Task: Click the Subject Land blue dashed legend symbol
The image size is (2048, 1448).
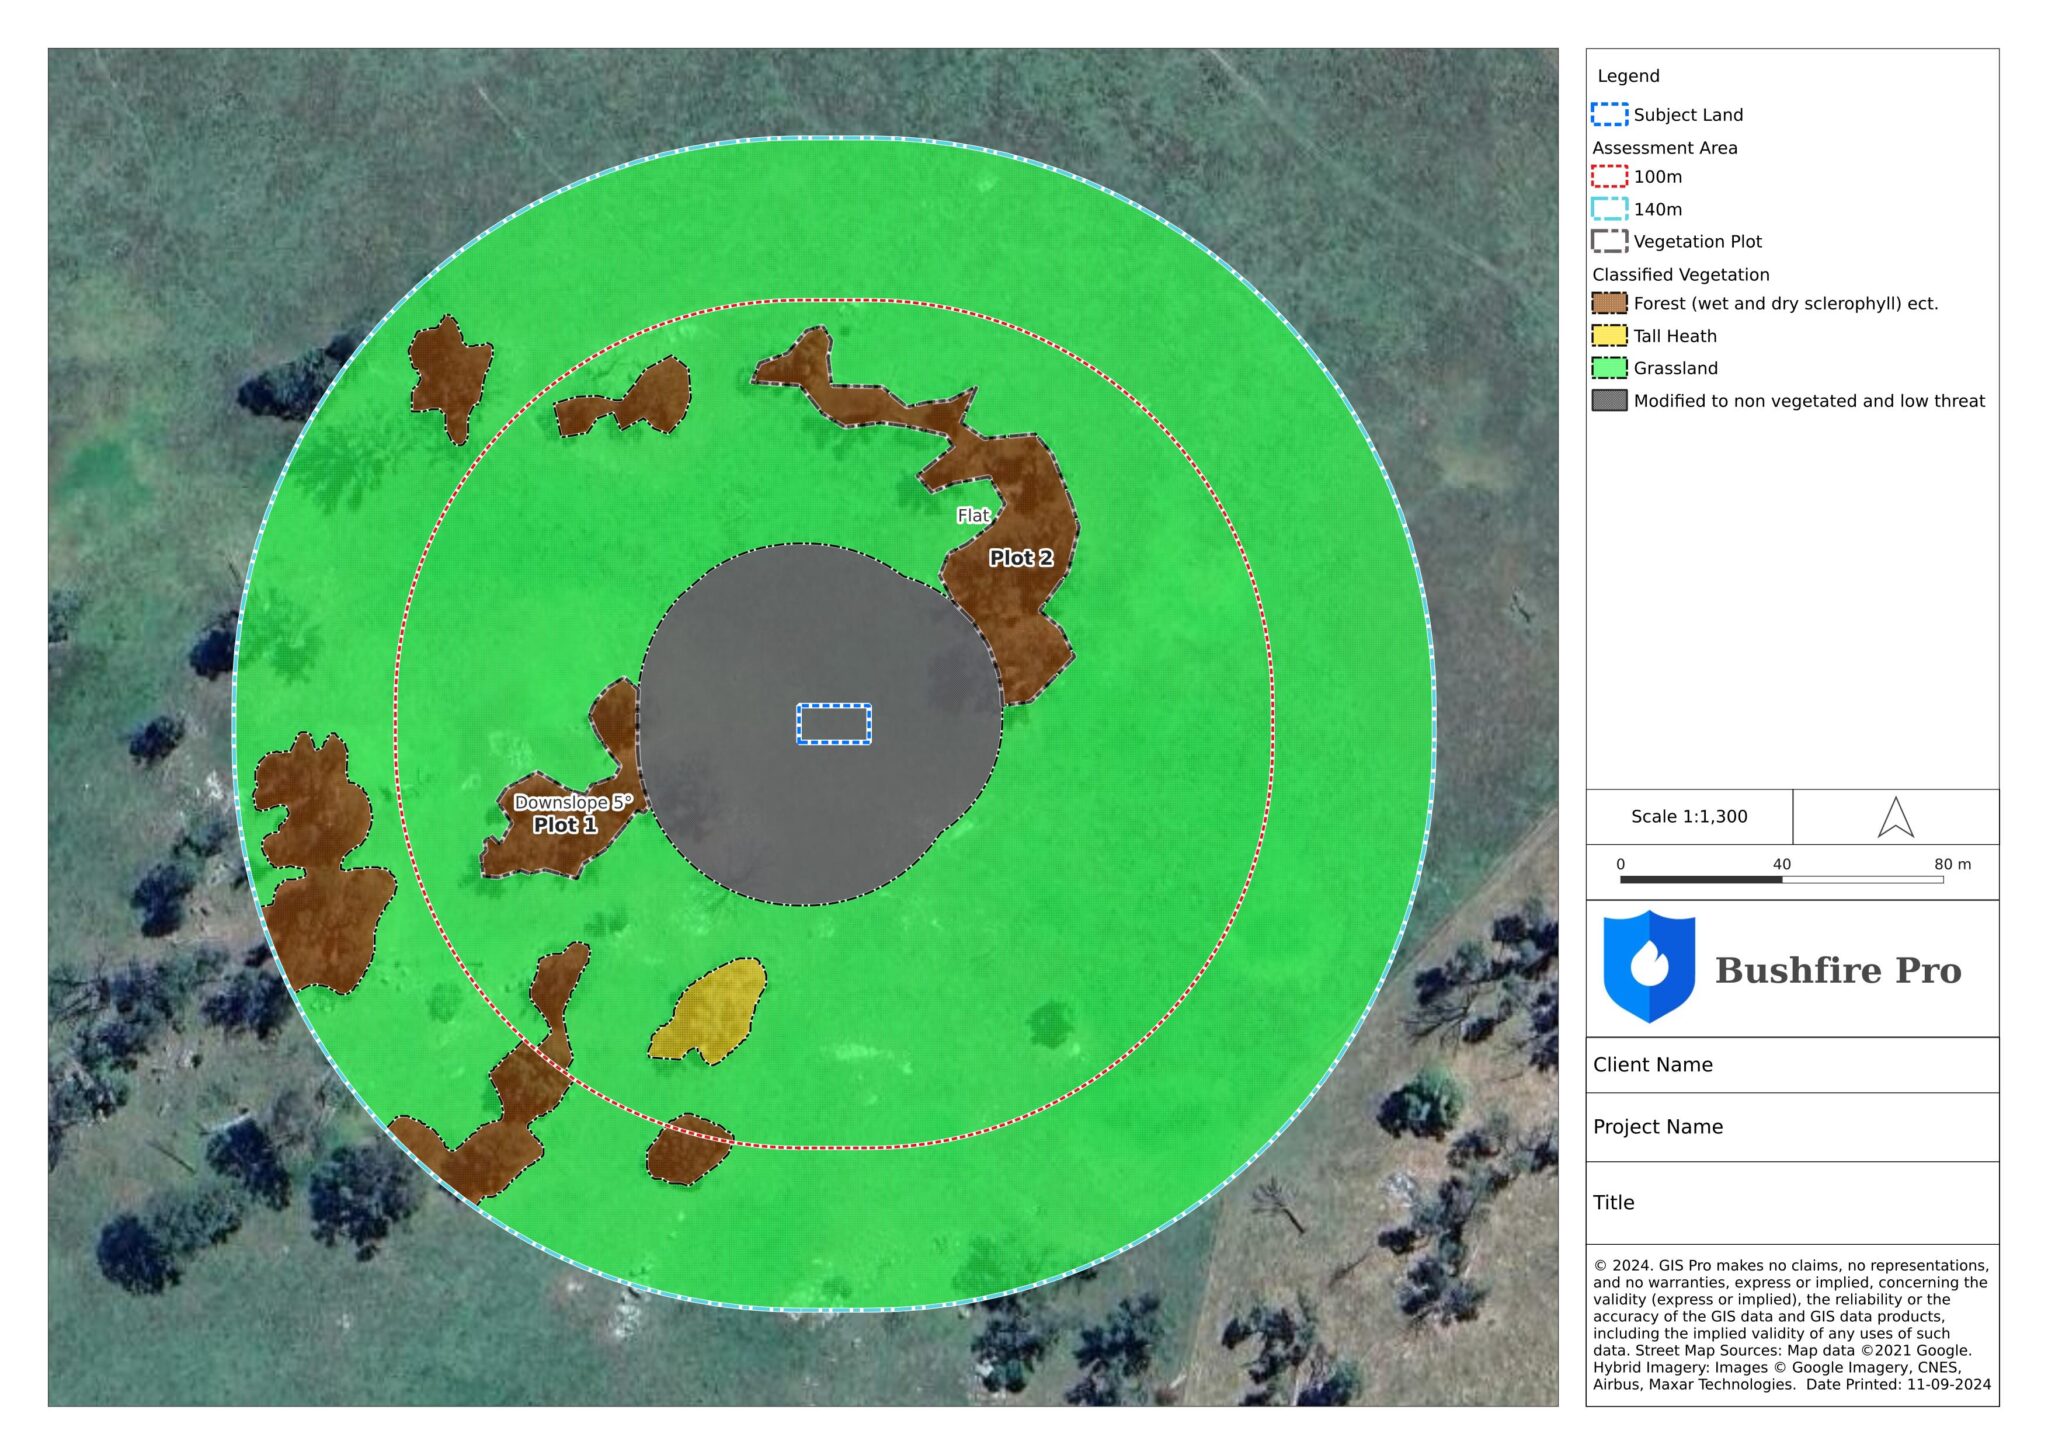Action: 1609,114
